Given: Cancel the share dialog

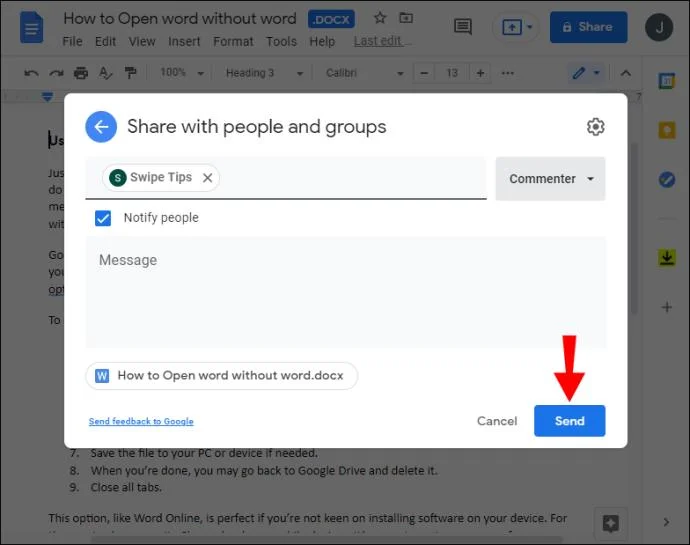Looking at the screenshot, I should point(497,421).
